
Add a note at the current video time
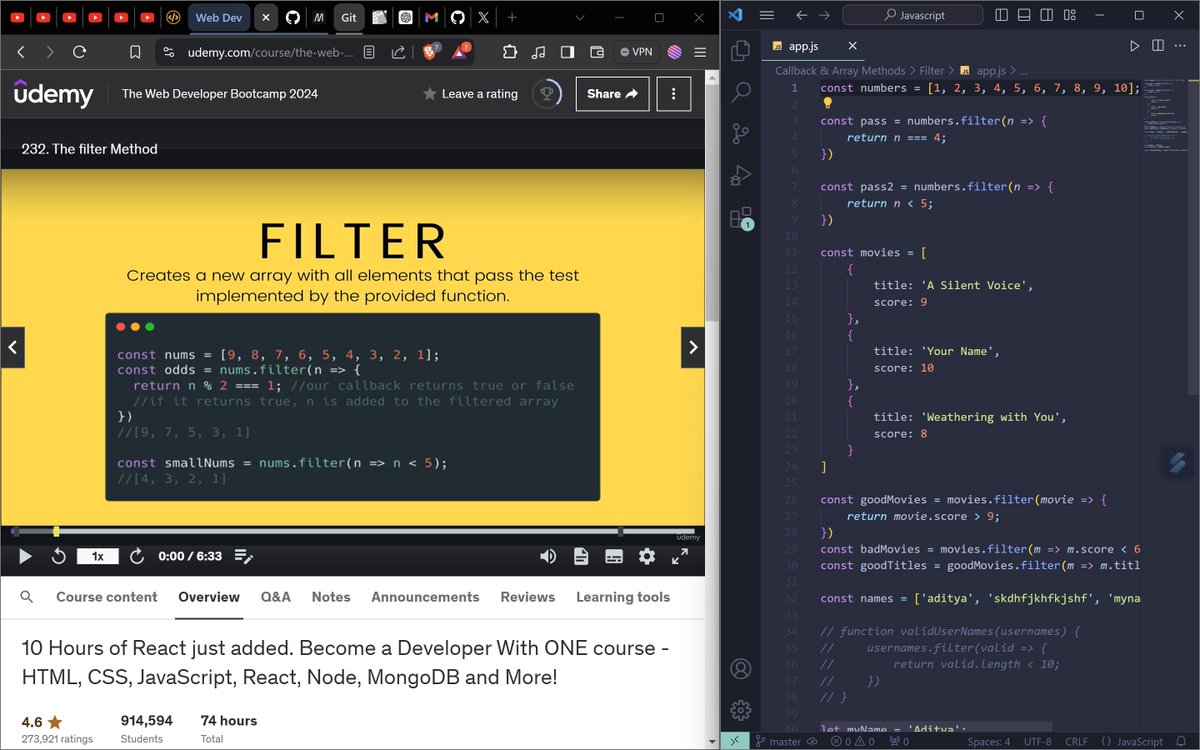(243, 556)
